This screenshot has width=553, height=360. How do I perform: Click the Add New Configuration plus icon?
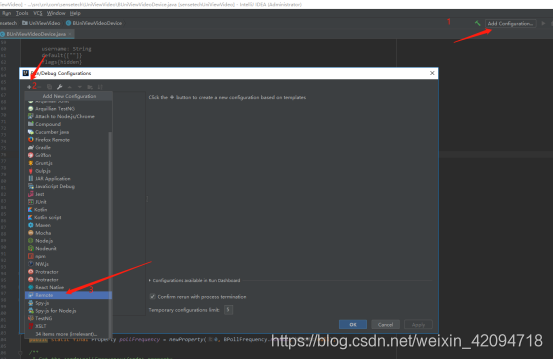pos(29,87)
